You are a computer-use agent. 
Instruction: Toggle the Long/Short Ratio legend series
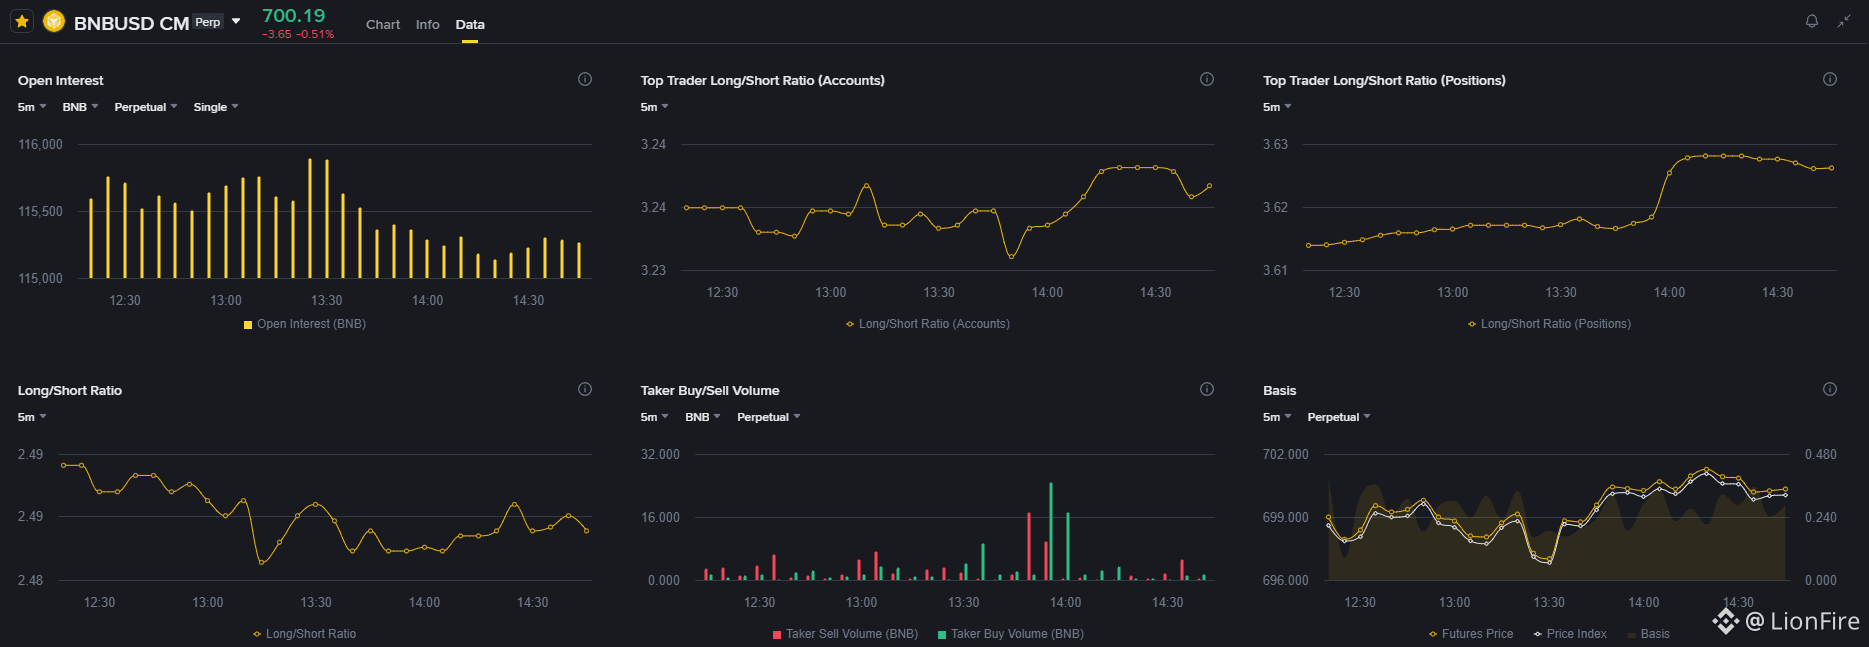point(305,634)
